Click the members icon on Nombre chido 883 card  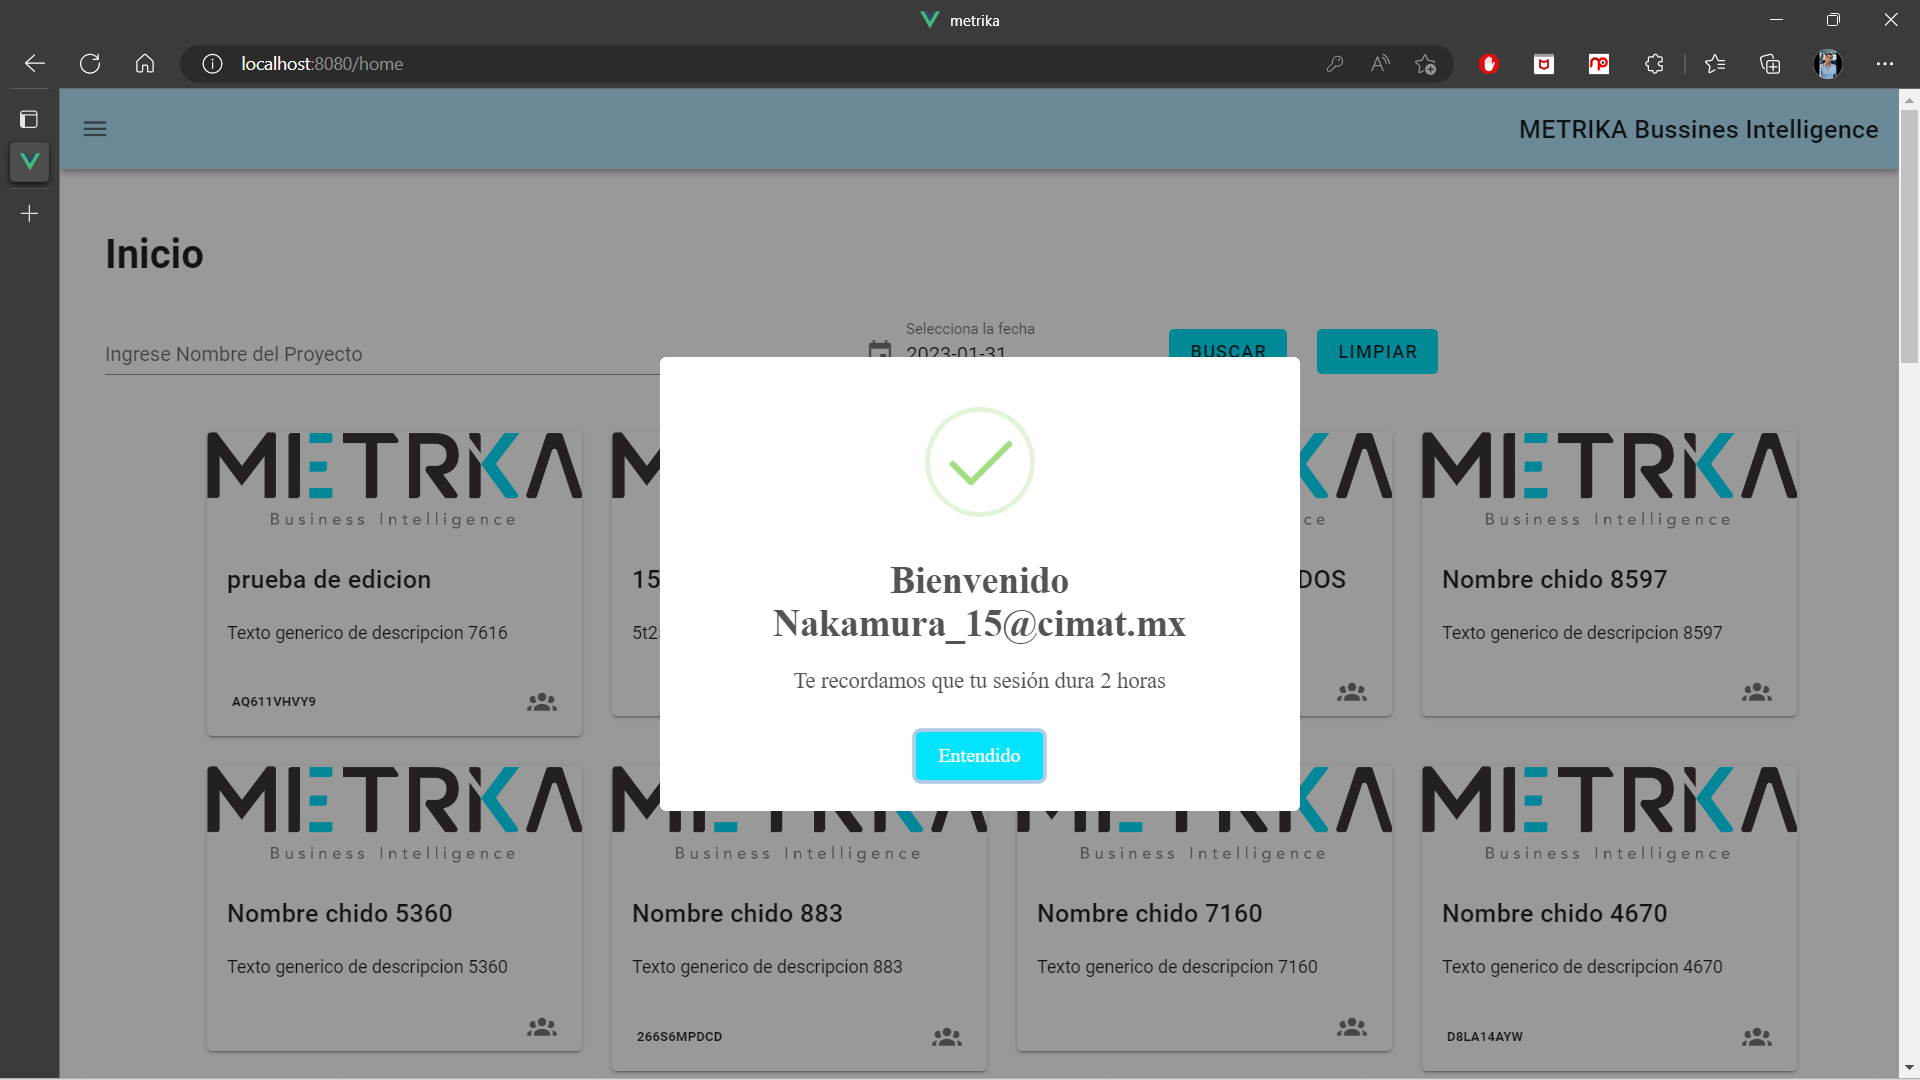946,1037
